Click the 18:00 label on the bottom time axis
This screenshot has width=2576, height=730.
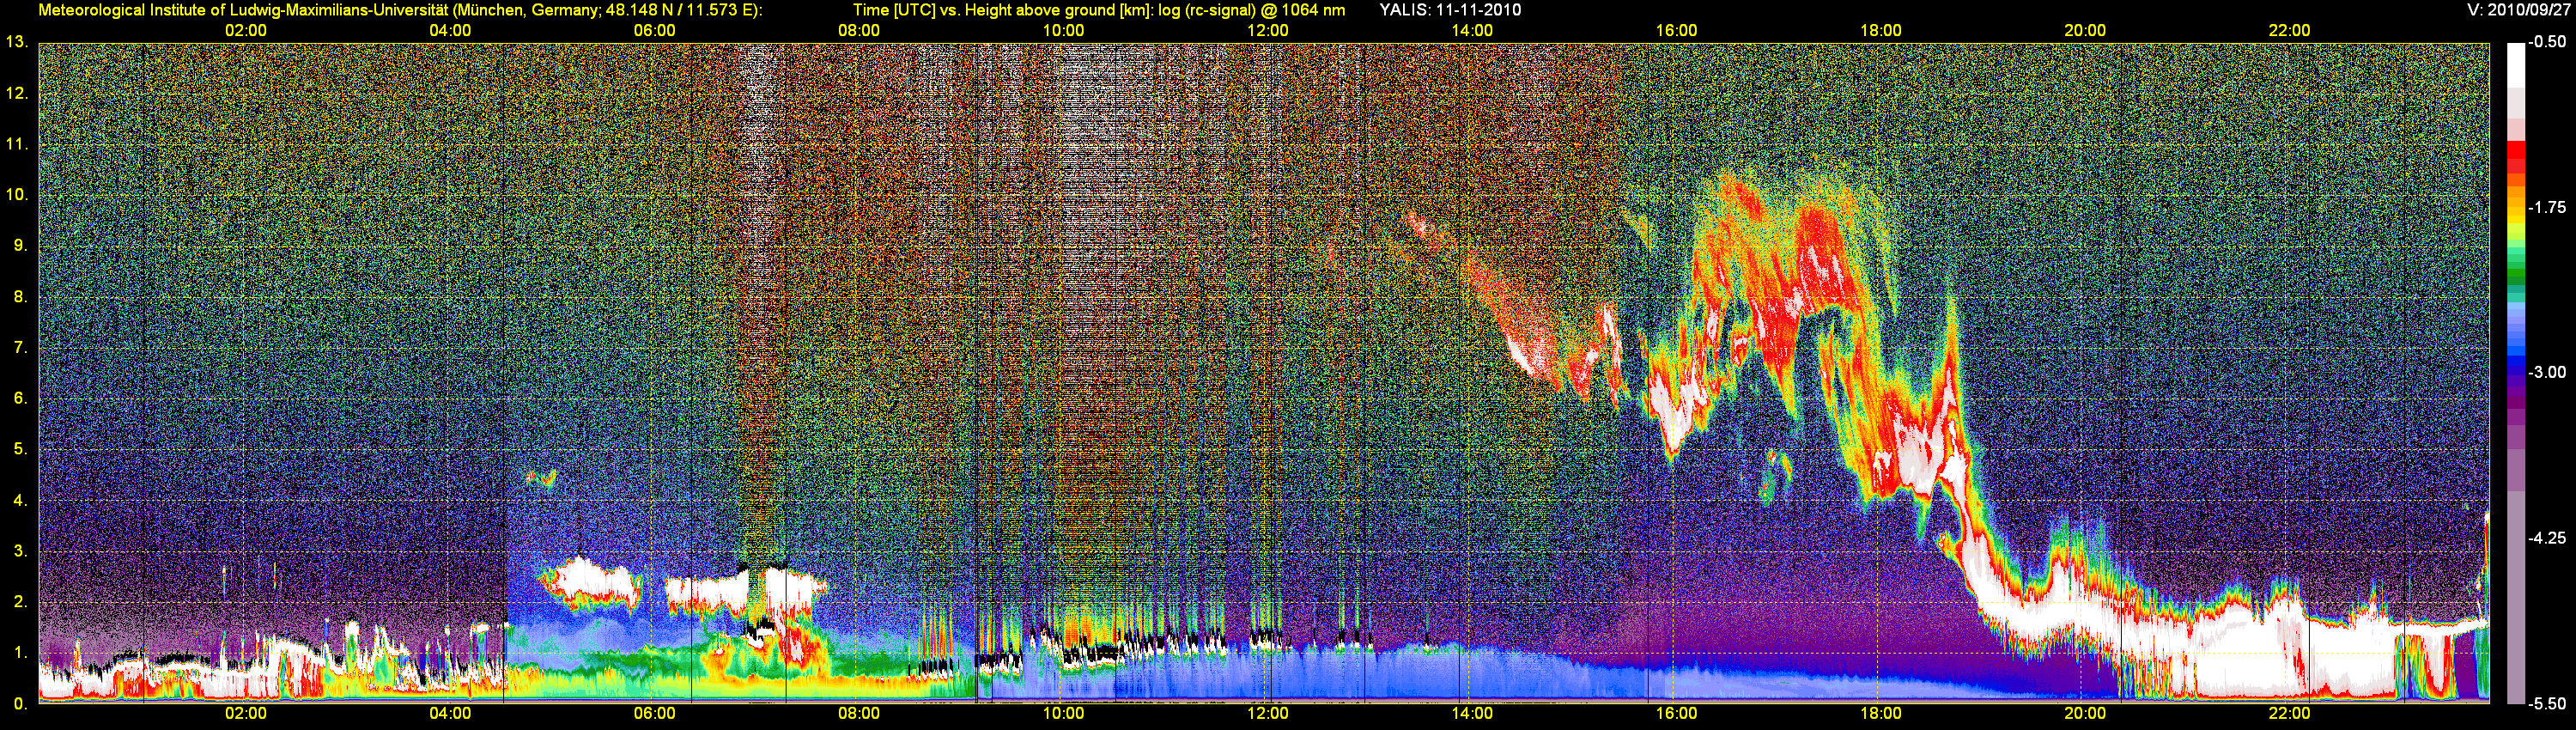[1881, 714]
